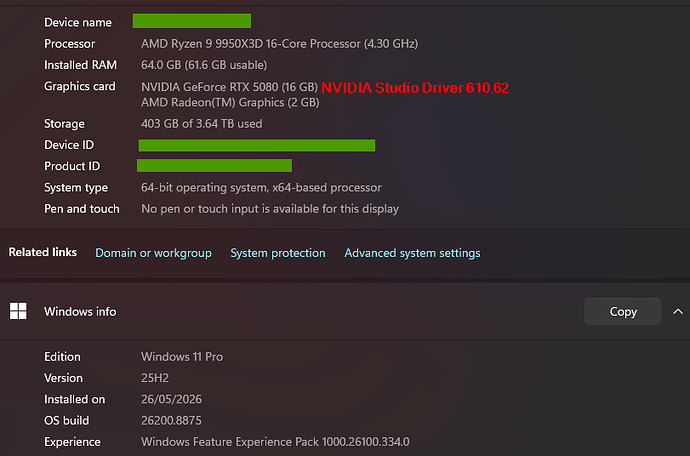Click the Installed RAM value
The height and width of the screenshot is (456, 690).
(x=204, y=65)
